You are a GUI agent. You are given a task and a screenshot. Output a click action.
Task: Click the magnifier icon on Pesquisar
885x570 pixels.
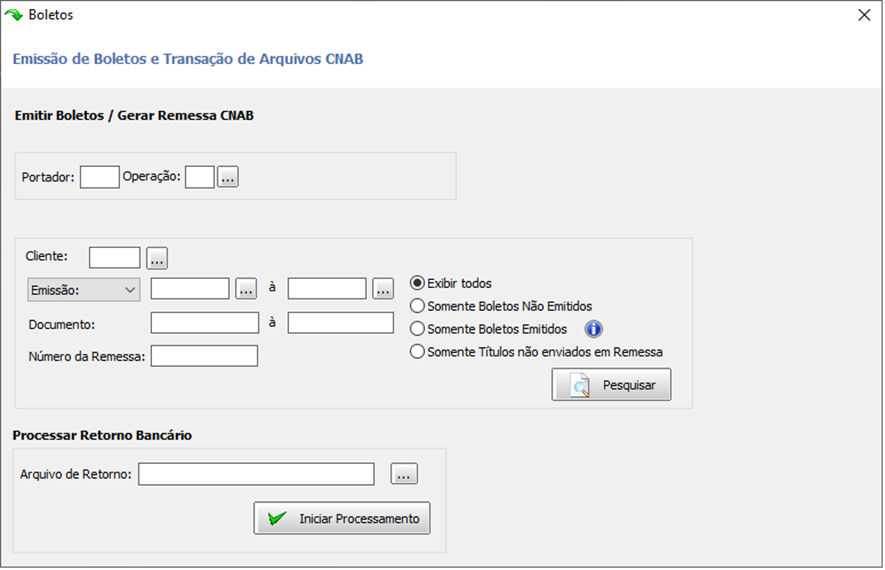pyautogui.click(x=580, y=385)
